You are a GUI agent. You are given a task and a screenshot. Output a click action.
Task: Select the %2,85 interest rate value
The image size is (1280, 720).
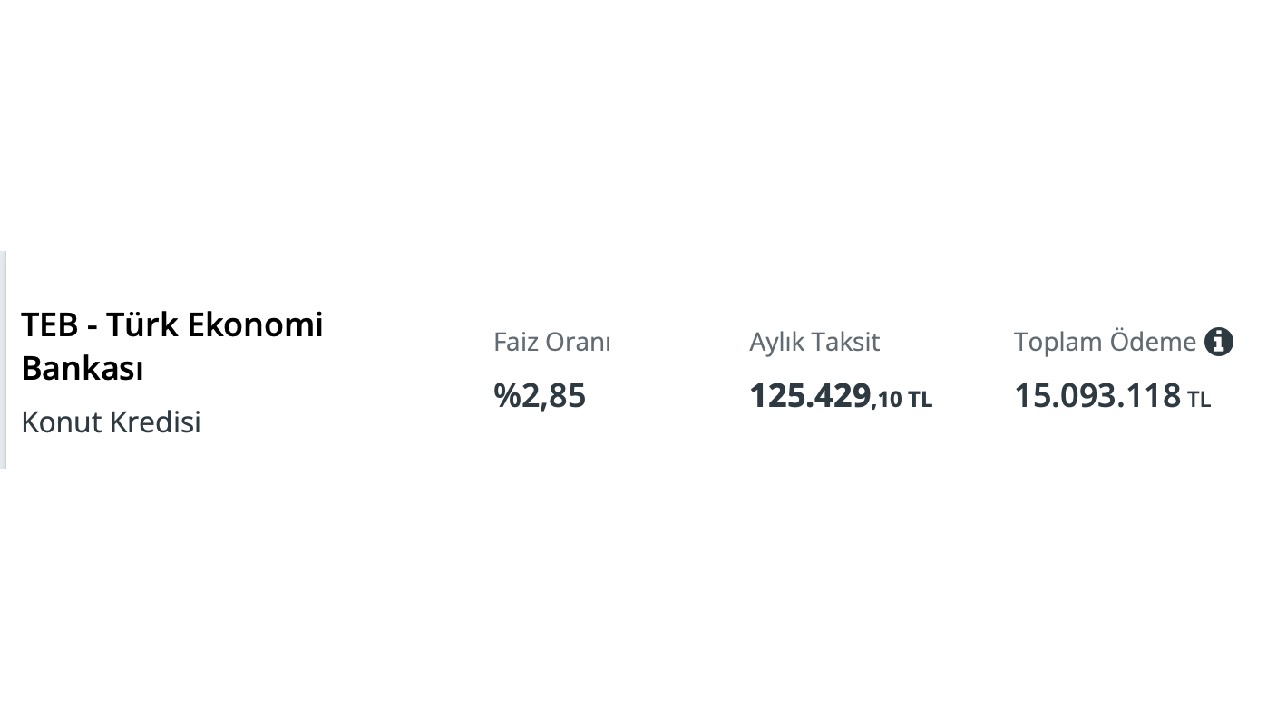[540, 396]
